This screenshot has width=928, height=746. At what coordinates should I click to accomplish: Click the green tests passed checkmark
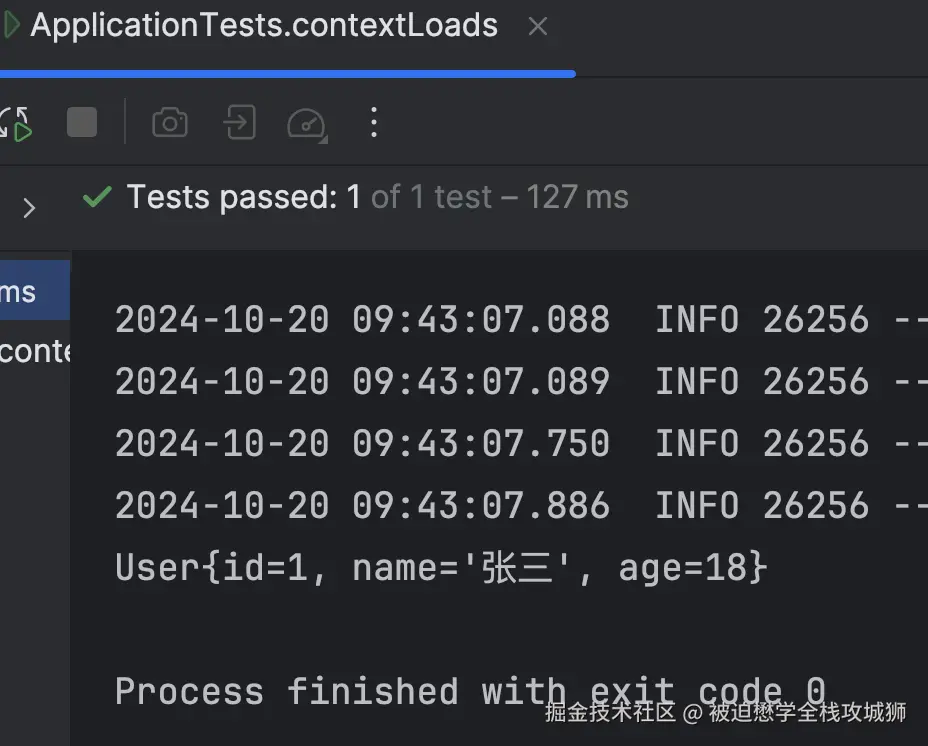tap(98, 197)
